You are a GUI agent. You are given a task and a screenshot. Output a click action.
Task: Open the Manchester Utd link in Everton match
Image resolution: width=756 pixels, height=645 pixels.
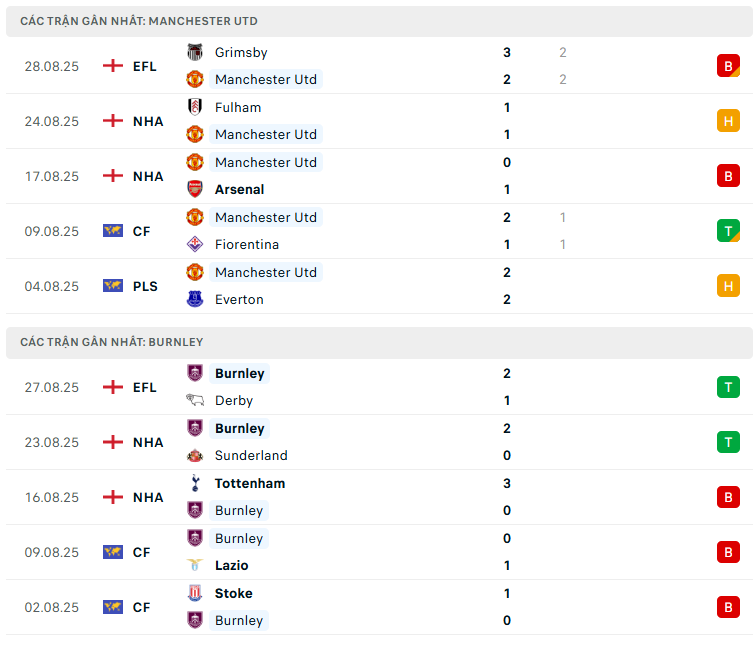pos(266,272)
